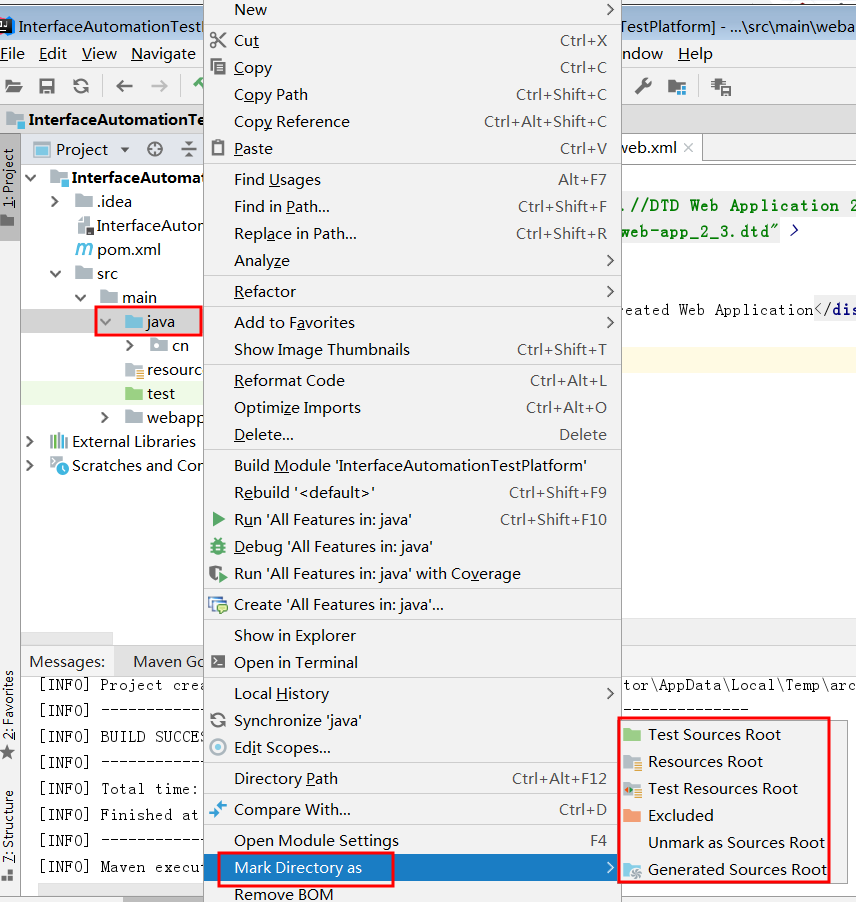Click the orange Excluded folder icon

click(x=632, y=816)
